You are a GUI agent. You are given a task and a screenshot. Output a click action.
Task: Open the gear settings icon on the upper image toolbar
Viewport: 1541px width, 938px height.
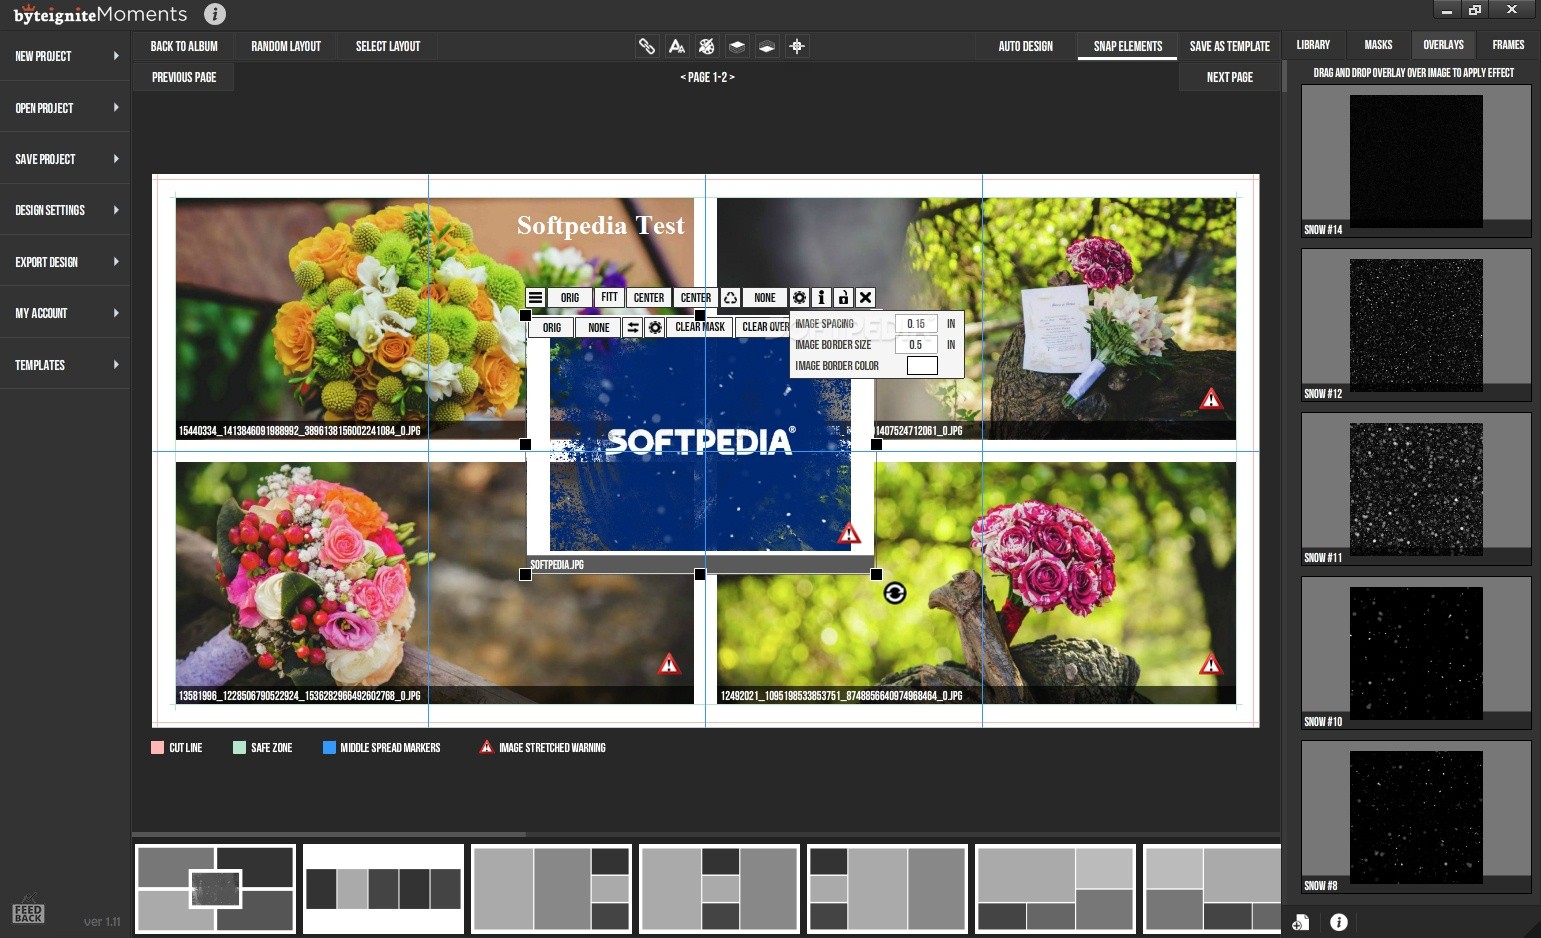click(x=799, y=298)
